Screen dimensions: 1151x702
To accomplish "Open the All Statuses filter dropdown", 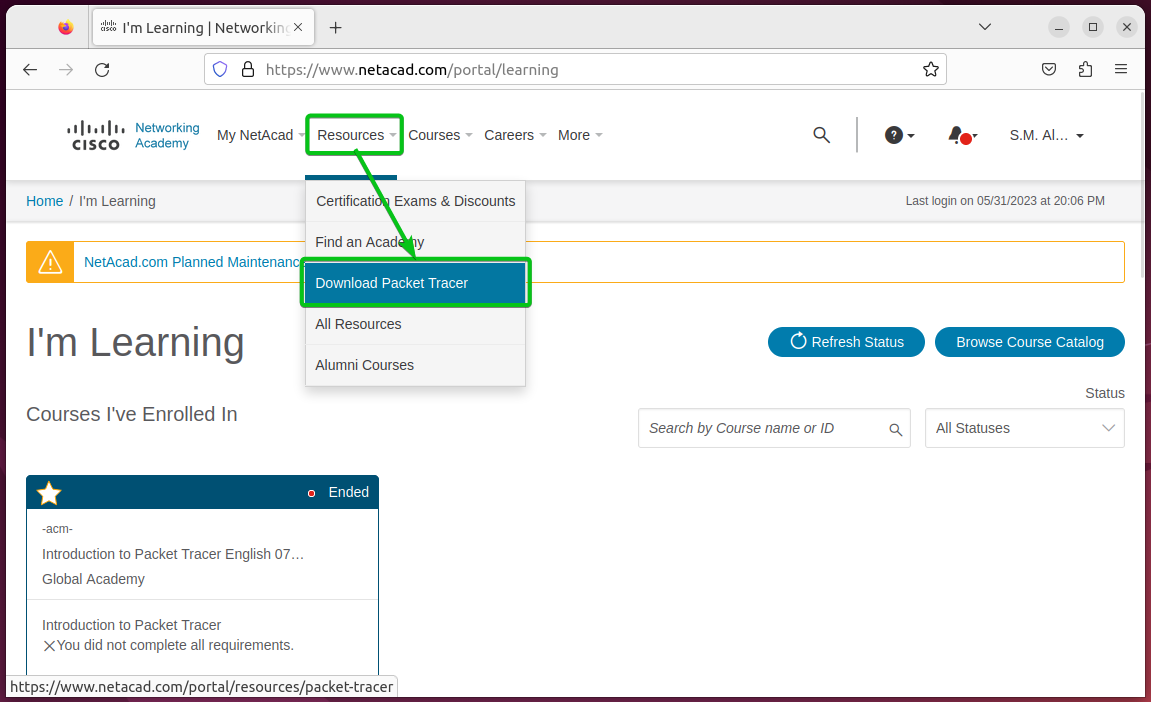I will (x=1025, y=428).
